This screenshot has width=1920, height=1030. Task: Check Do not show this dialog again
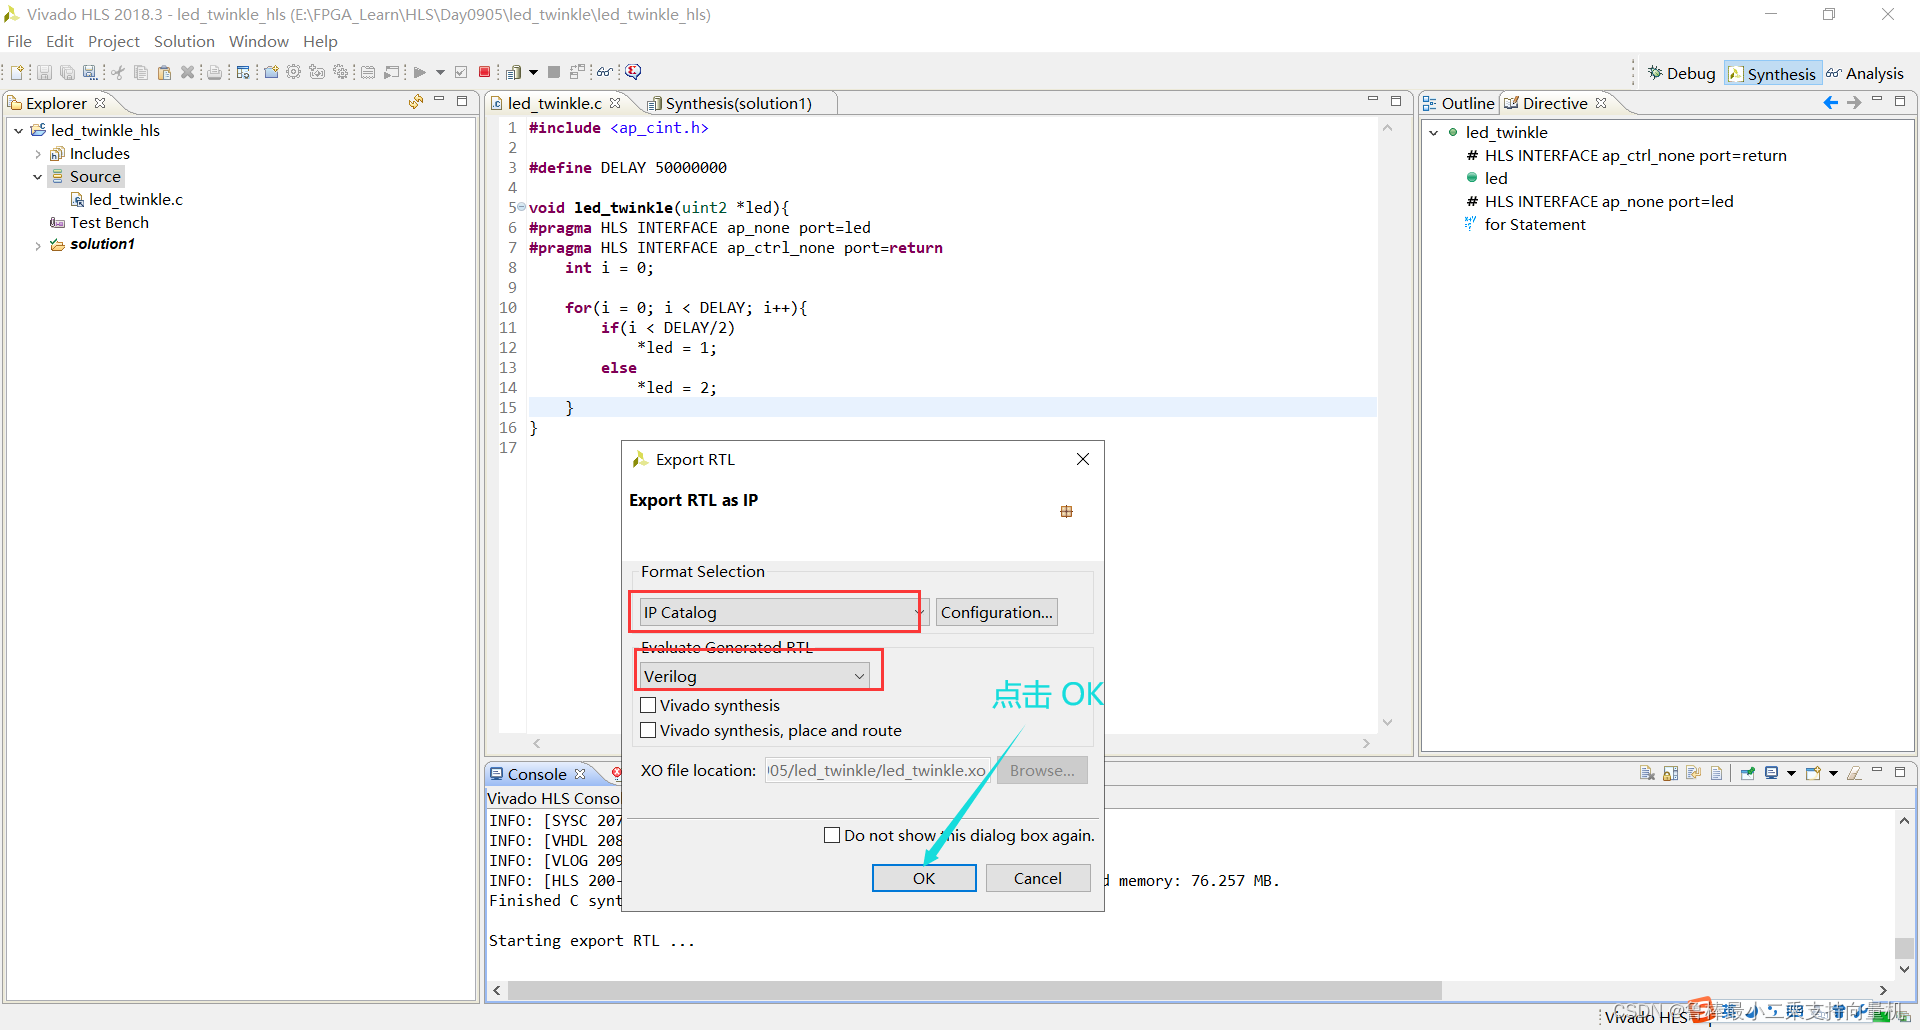click(x=832, y=835)
